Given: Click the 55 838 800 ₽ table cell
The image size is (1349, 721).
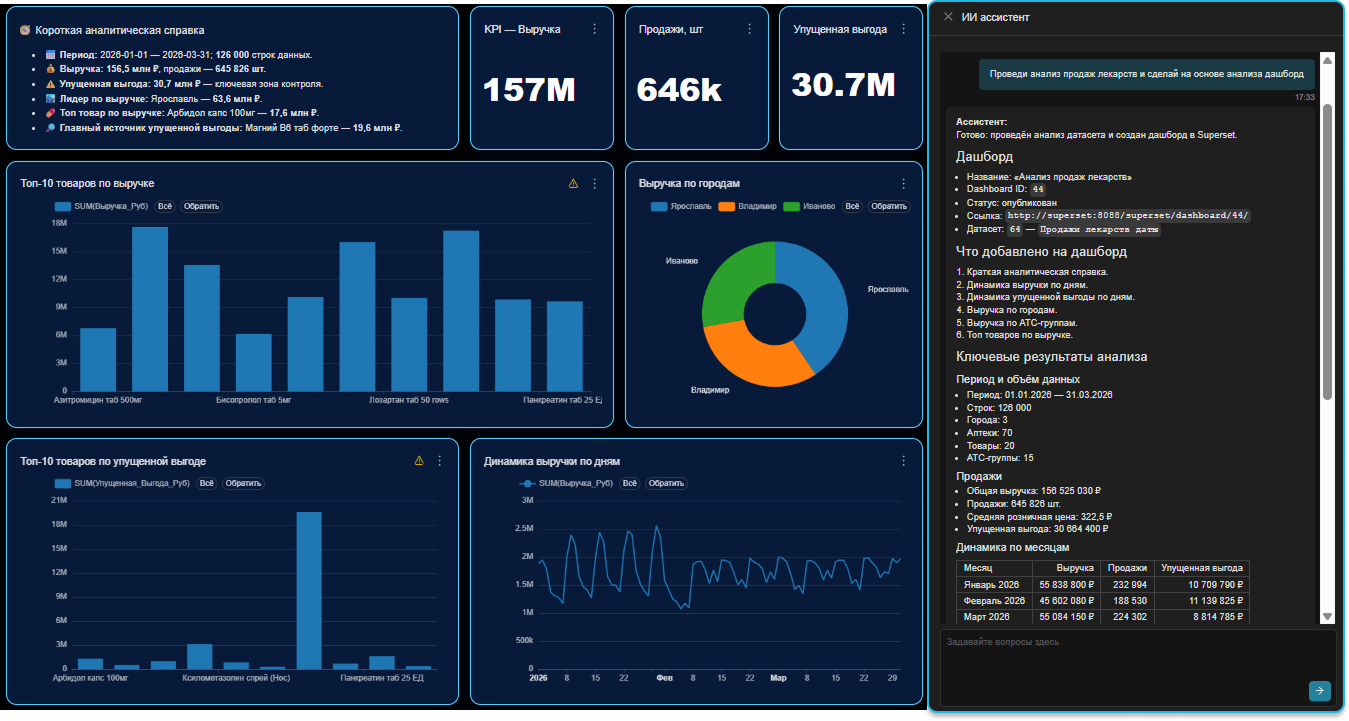Looking at the screenshot, I should 1066,584.
